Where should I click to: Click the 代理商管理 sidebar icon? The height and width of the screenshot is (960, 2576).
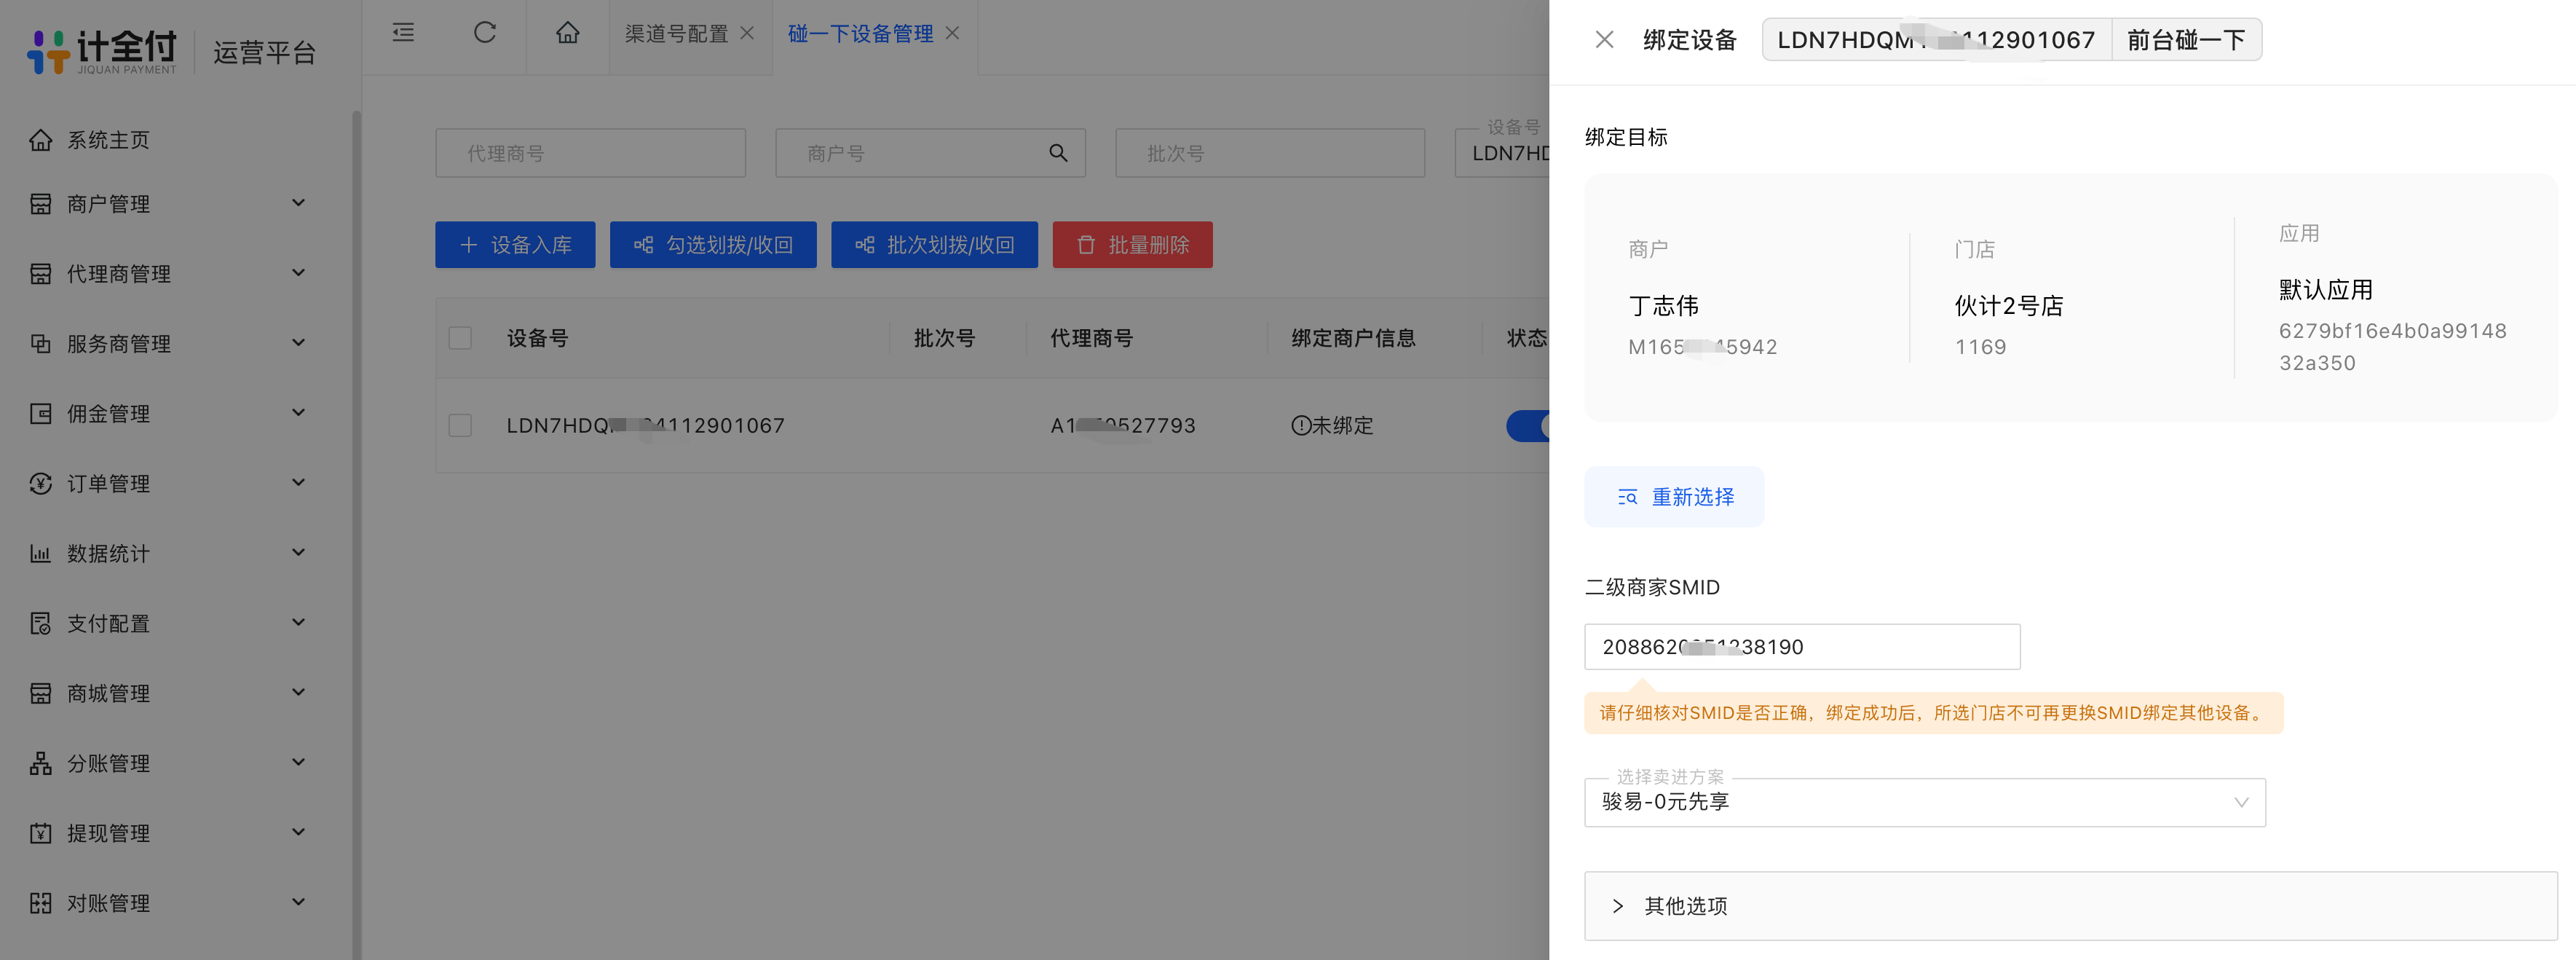point(40,274)
